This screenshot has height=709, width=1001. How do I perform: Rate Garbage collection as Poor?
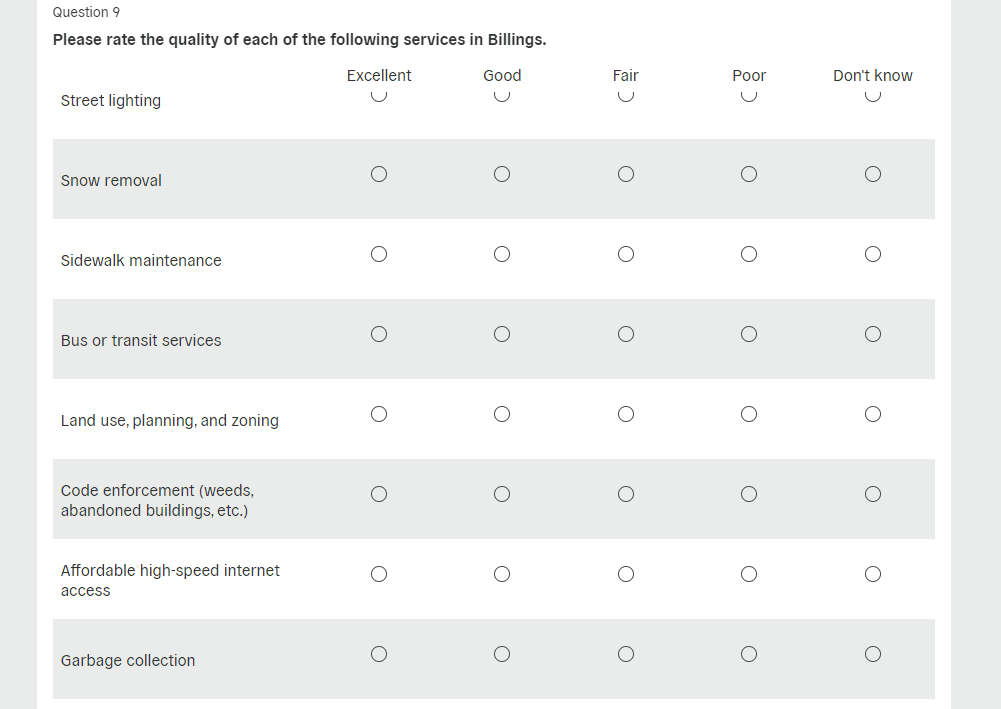749,653
